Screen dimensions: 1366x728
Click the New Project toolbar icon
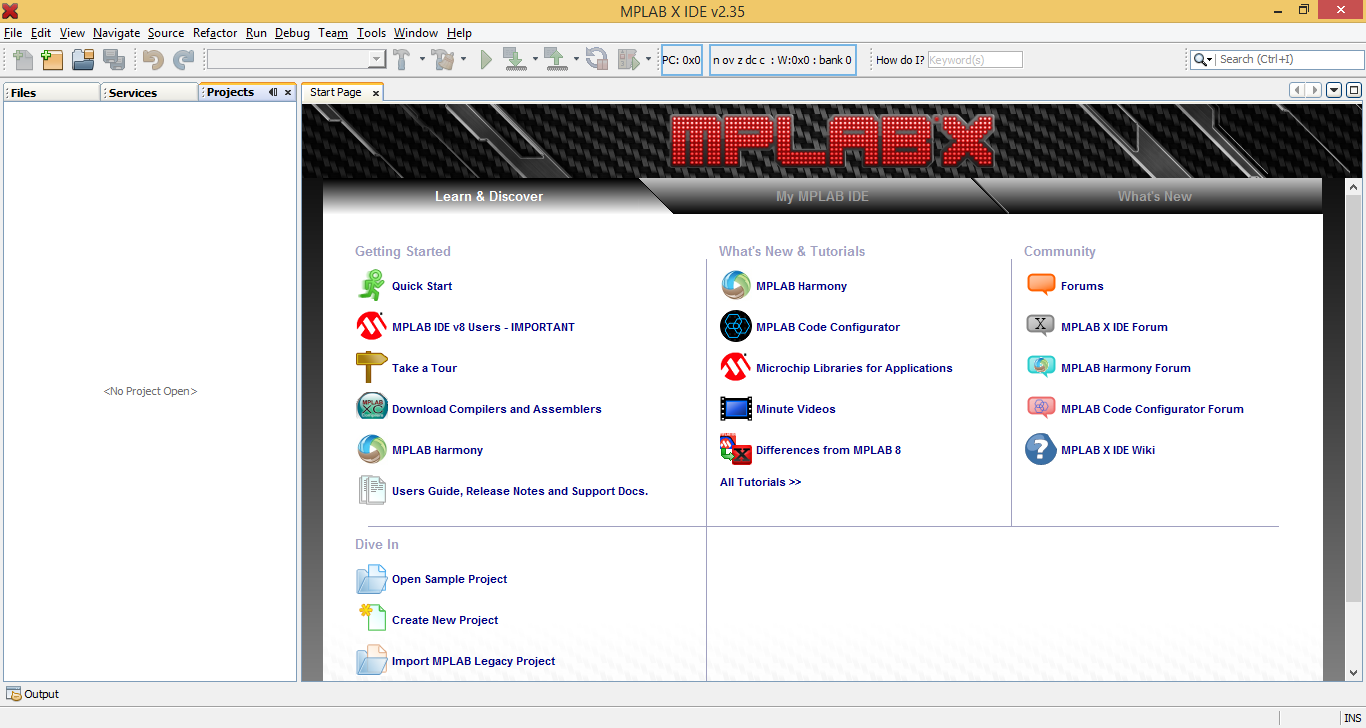[x=52, y=59]
